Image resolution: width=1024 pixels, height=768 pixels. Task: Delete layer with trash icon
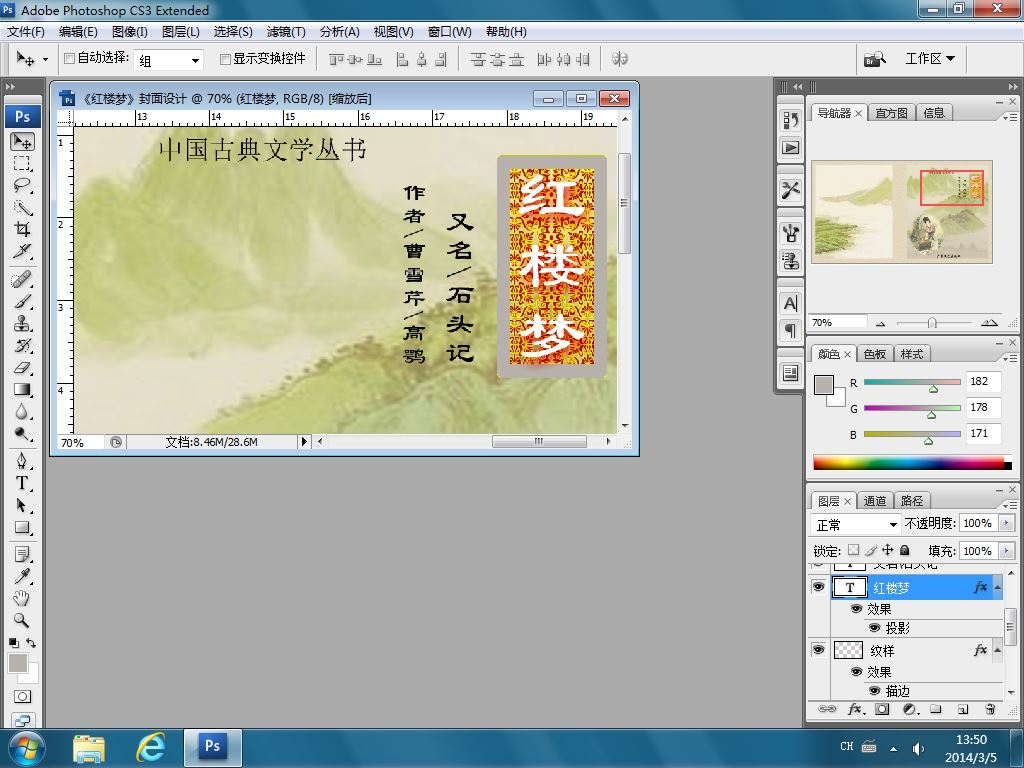(x=990, y=709)
